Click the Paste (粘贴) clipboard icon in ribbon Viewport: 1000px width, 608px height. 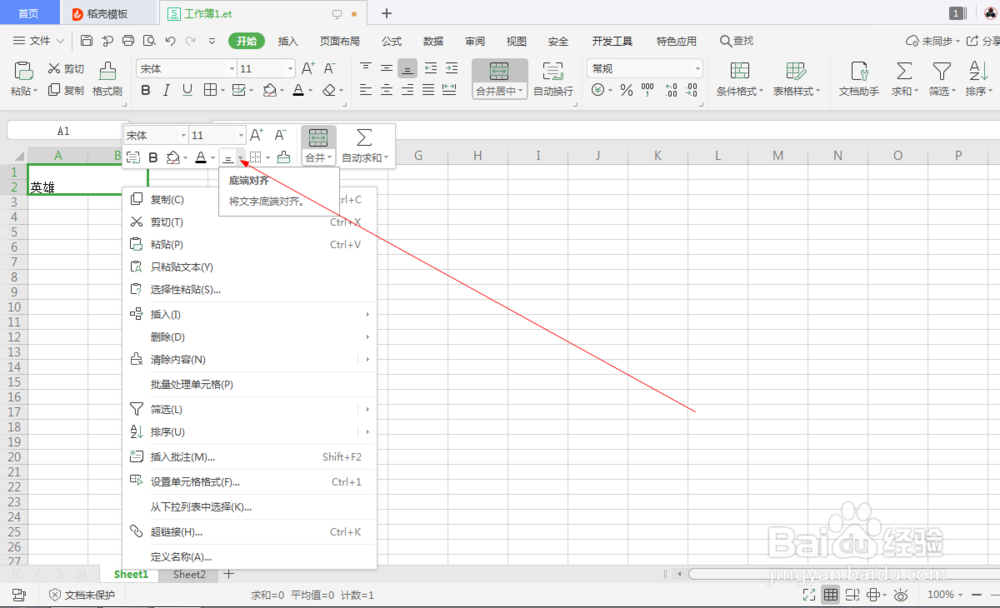click(x=24, y=70)
